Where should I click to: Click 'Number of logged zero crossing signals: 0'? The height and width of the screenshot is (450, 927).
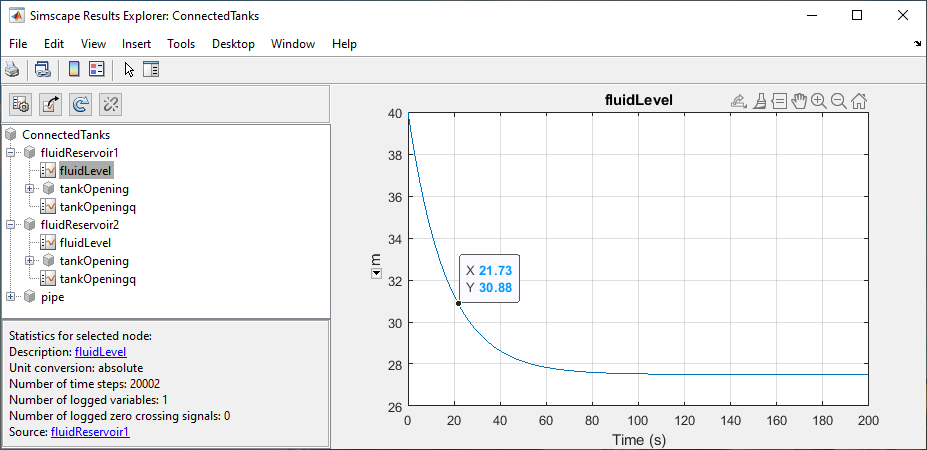[x=119, y=416]
